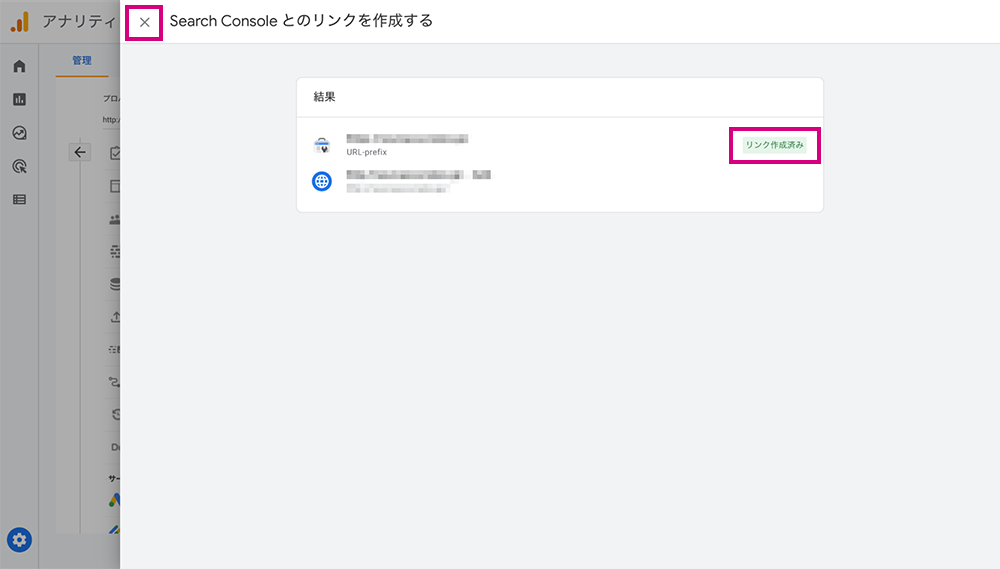Open the Advertising icon in sidebar
1000x569 pixels.
(x=19, y=166)
